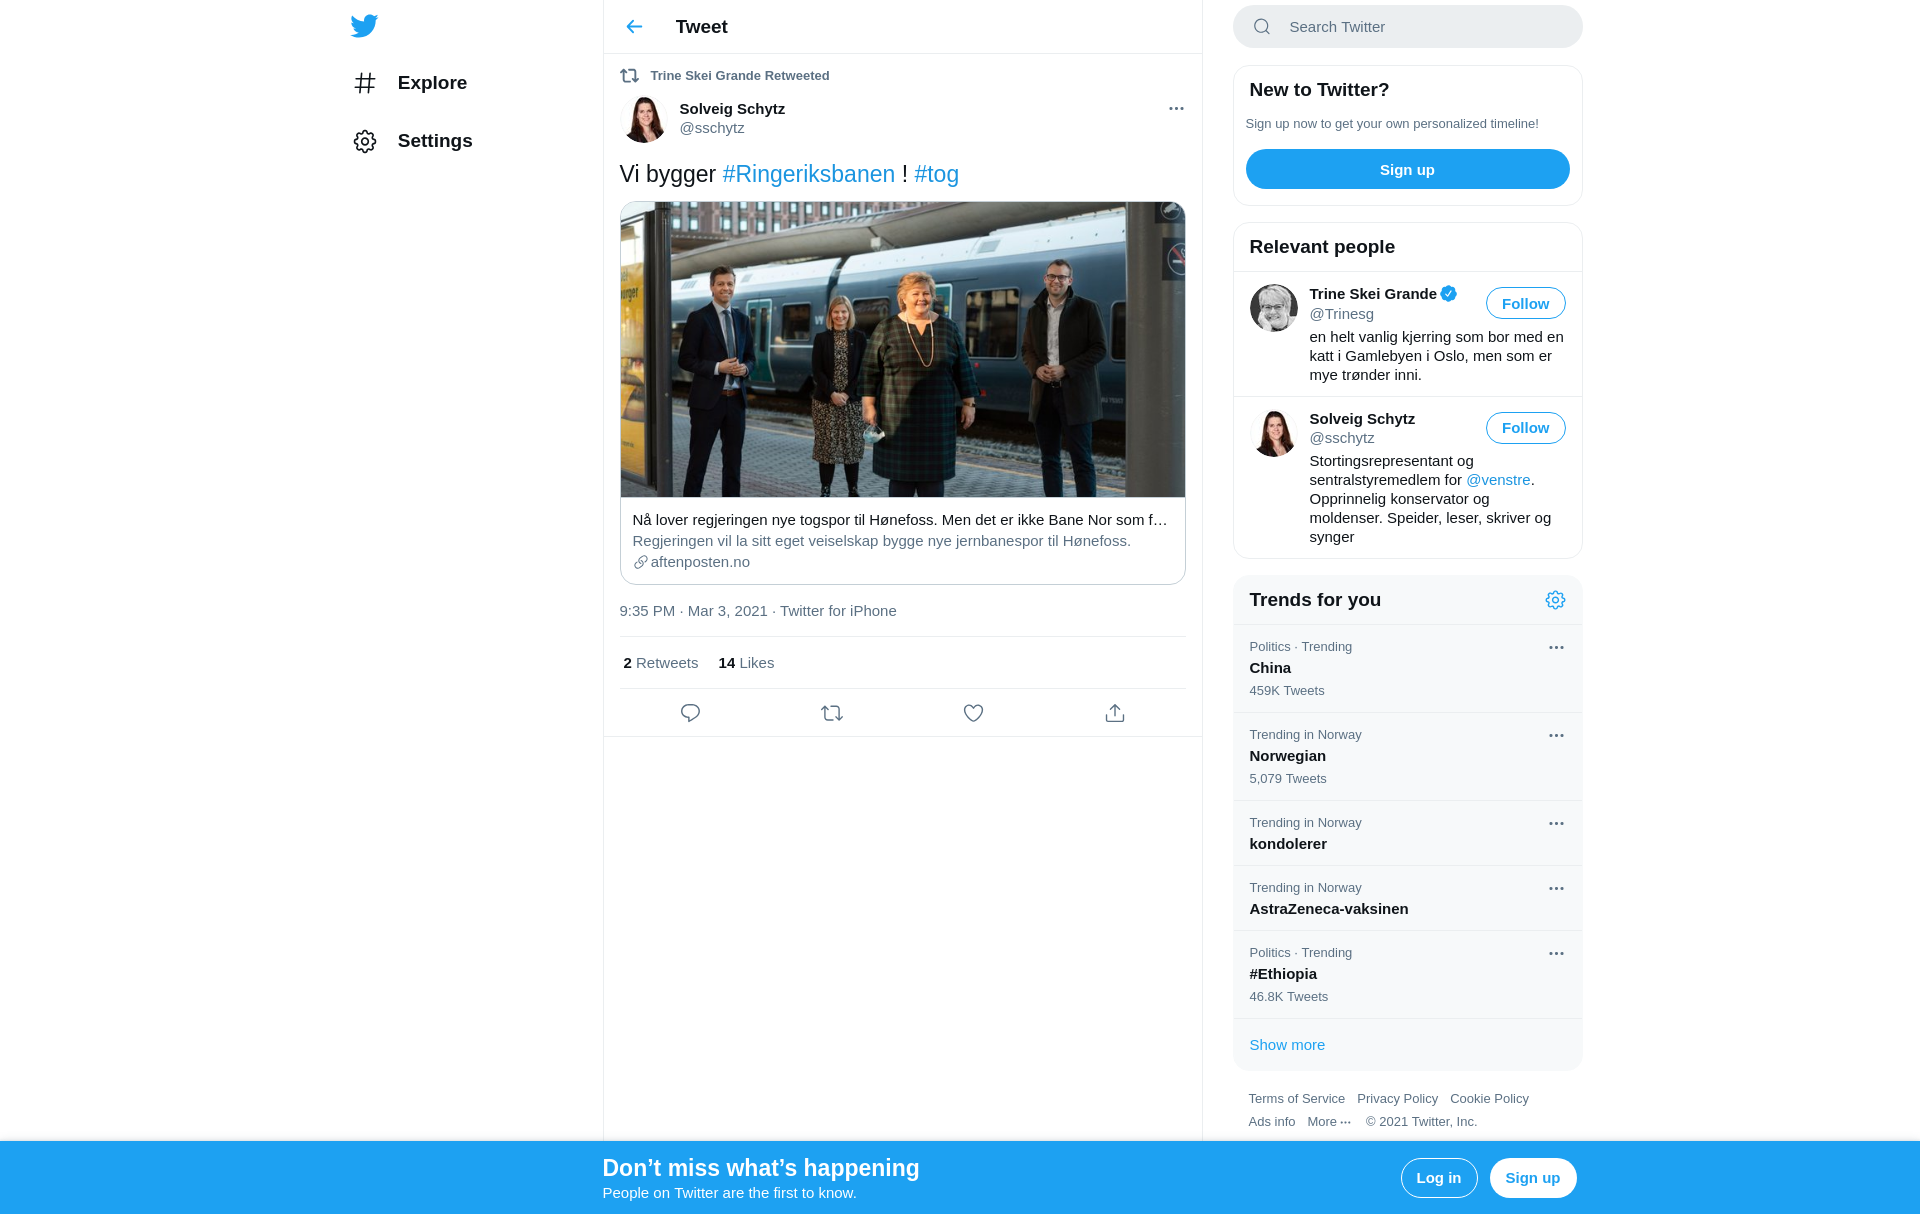This screenshot has width=1920, height=1214.
Task: Follow Trine Skei Grande
Action: point(1525,303)
